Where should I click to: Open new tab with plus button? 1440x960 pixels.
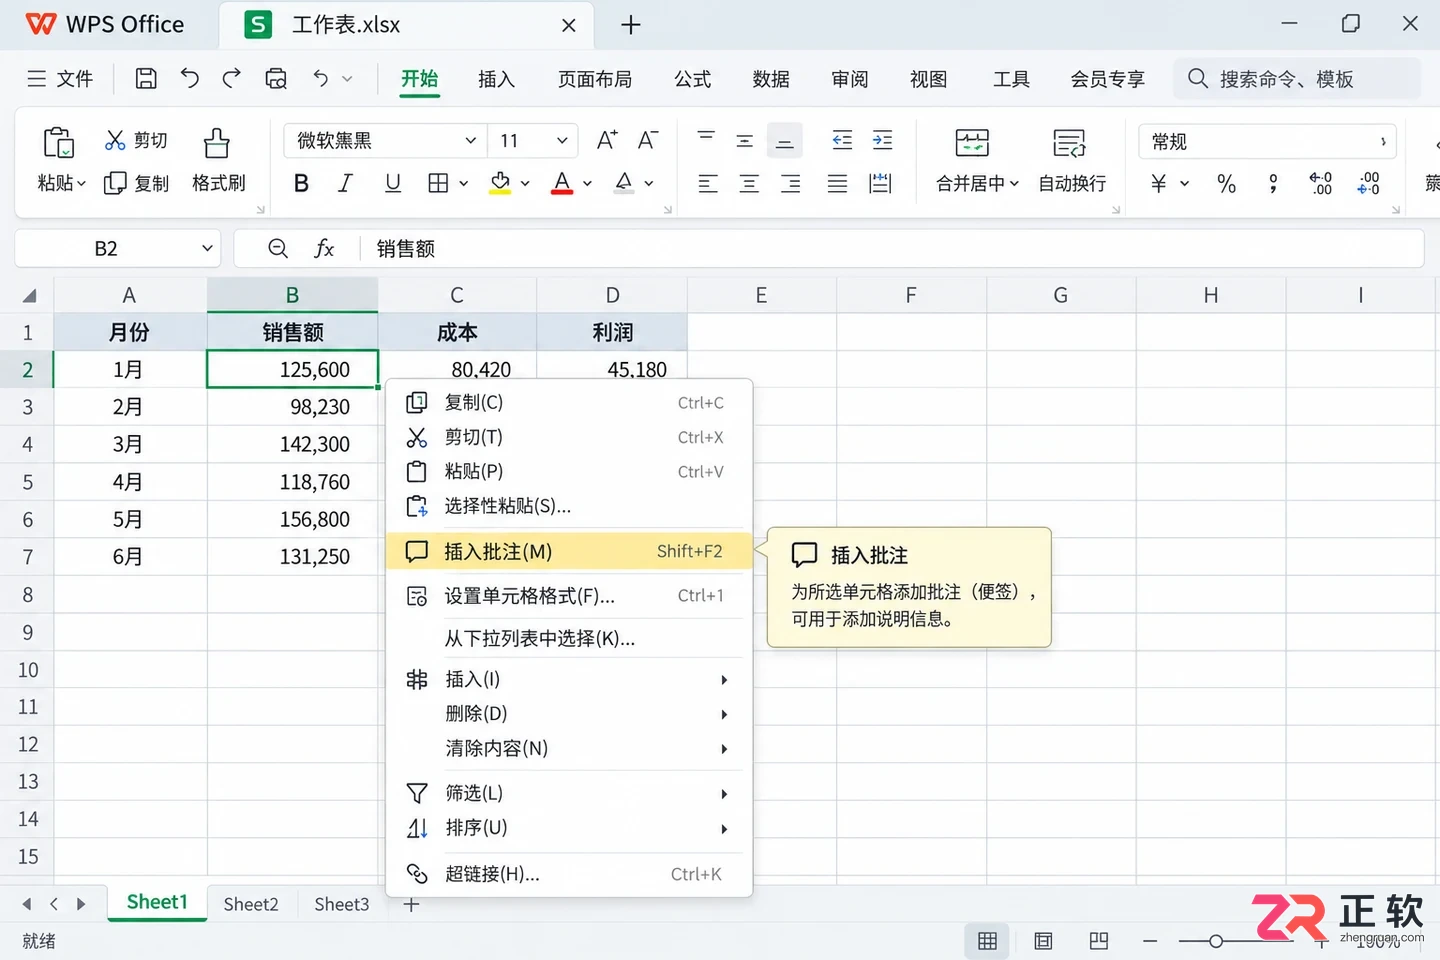(x=631, y=25)
